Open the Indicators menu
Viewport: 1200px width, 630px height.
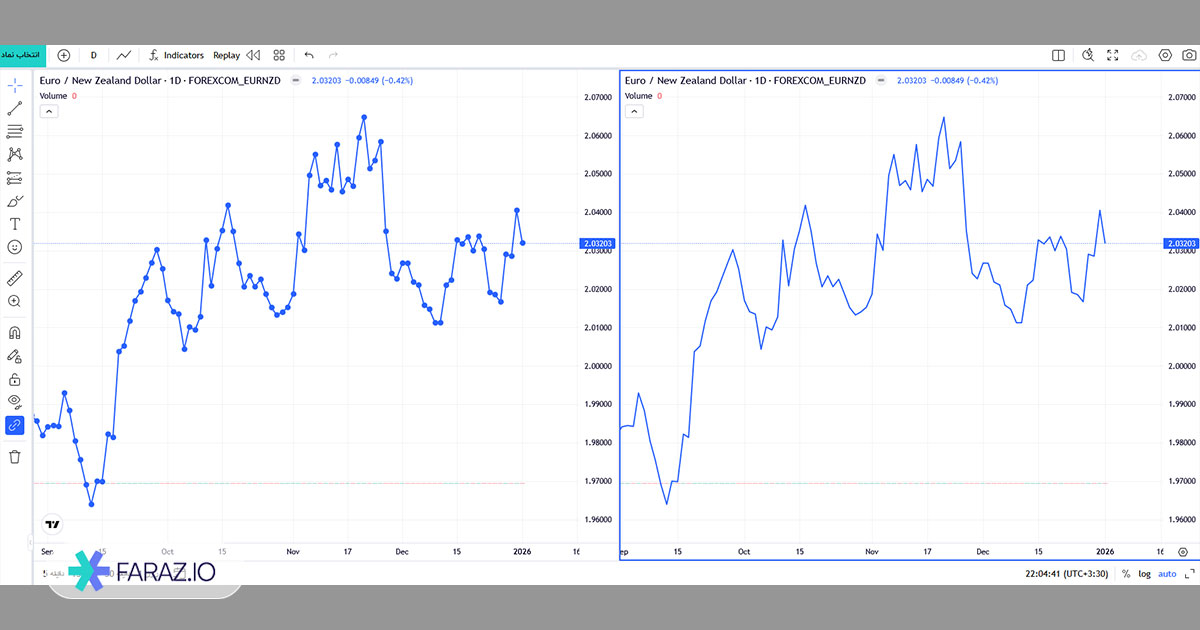pos(176,56)
